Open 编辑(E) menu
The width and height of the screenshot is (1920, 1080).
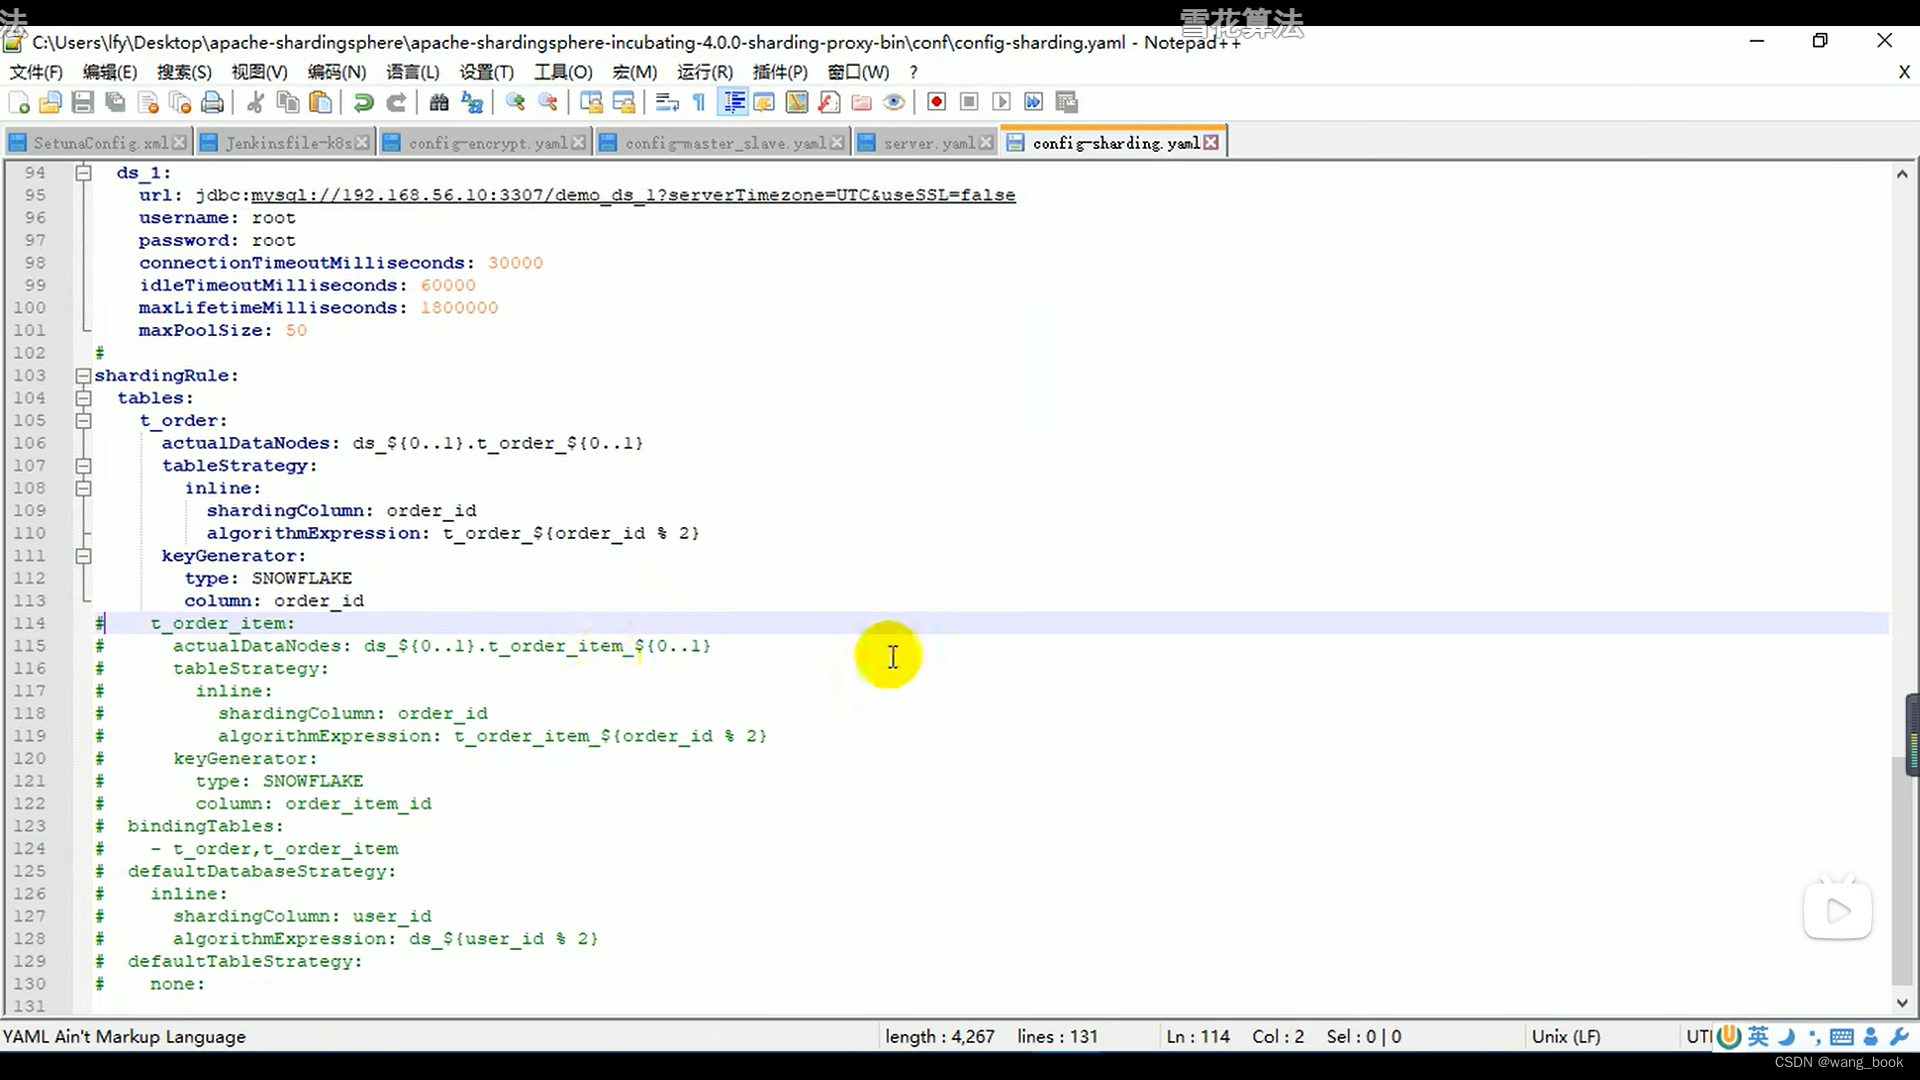pos(110,72)
